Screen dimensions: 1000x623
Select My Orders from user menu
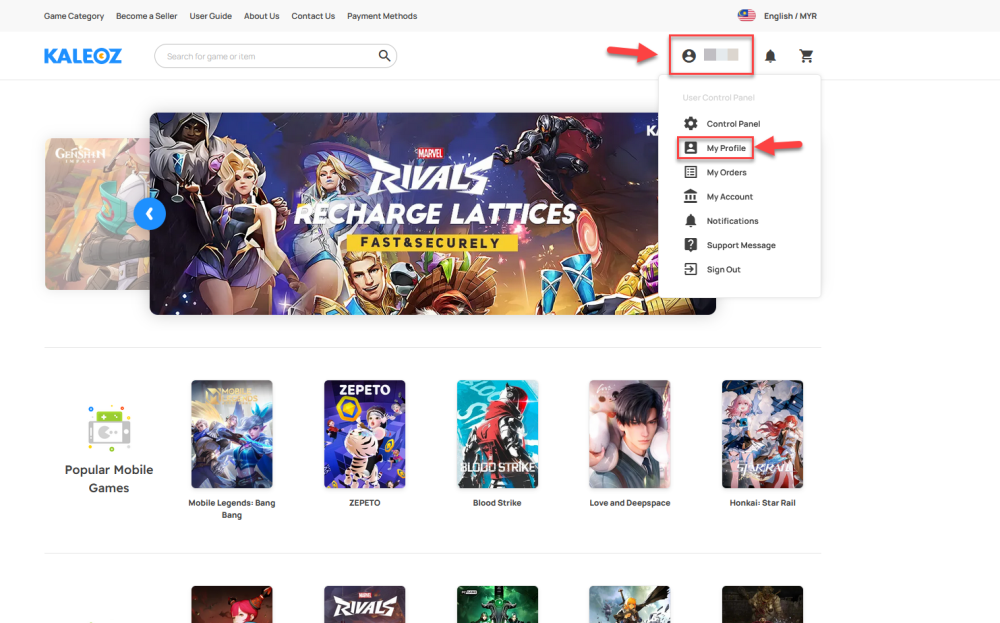click(726, 173)
